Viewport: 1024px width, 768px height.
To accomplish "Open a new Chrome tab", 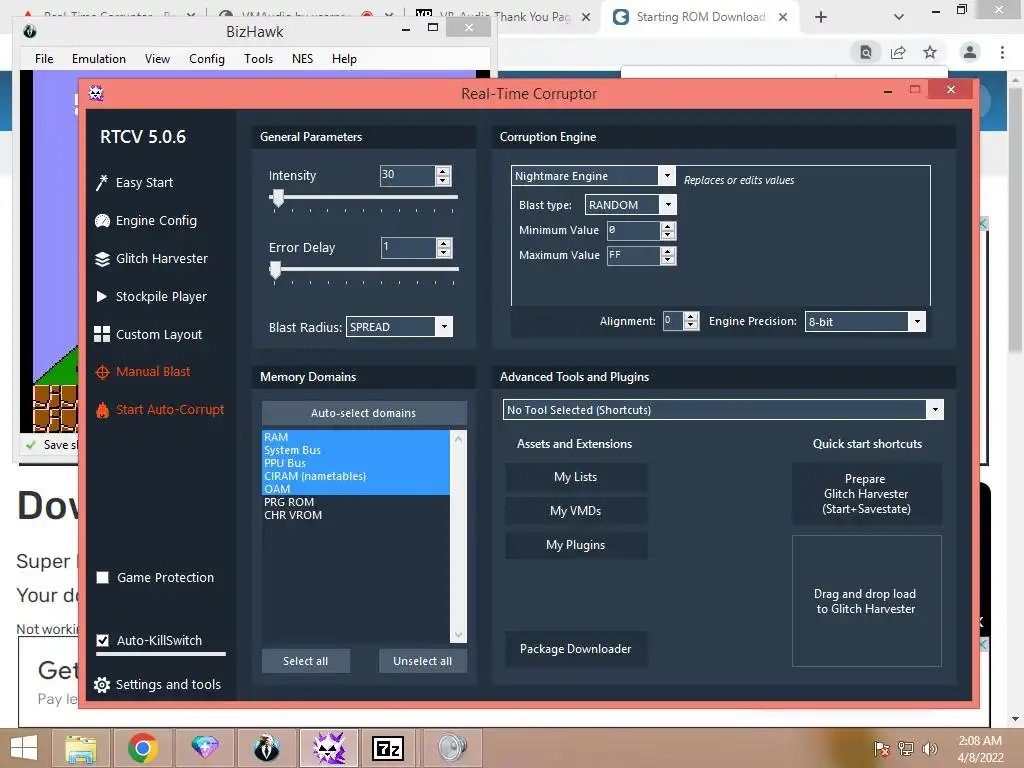I will coord(821,17).
